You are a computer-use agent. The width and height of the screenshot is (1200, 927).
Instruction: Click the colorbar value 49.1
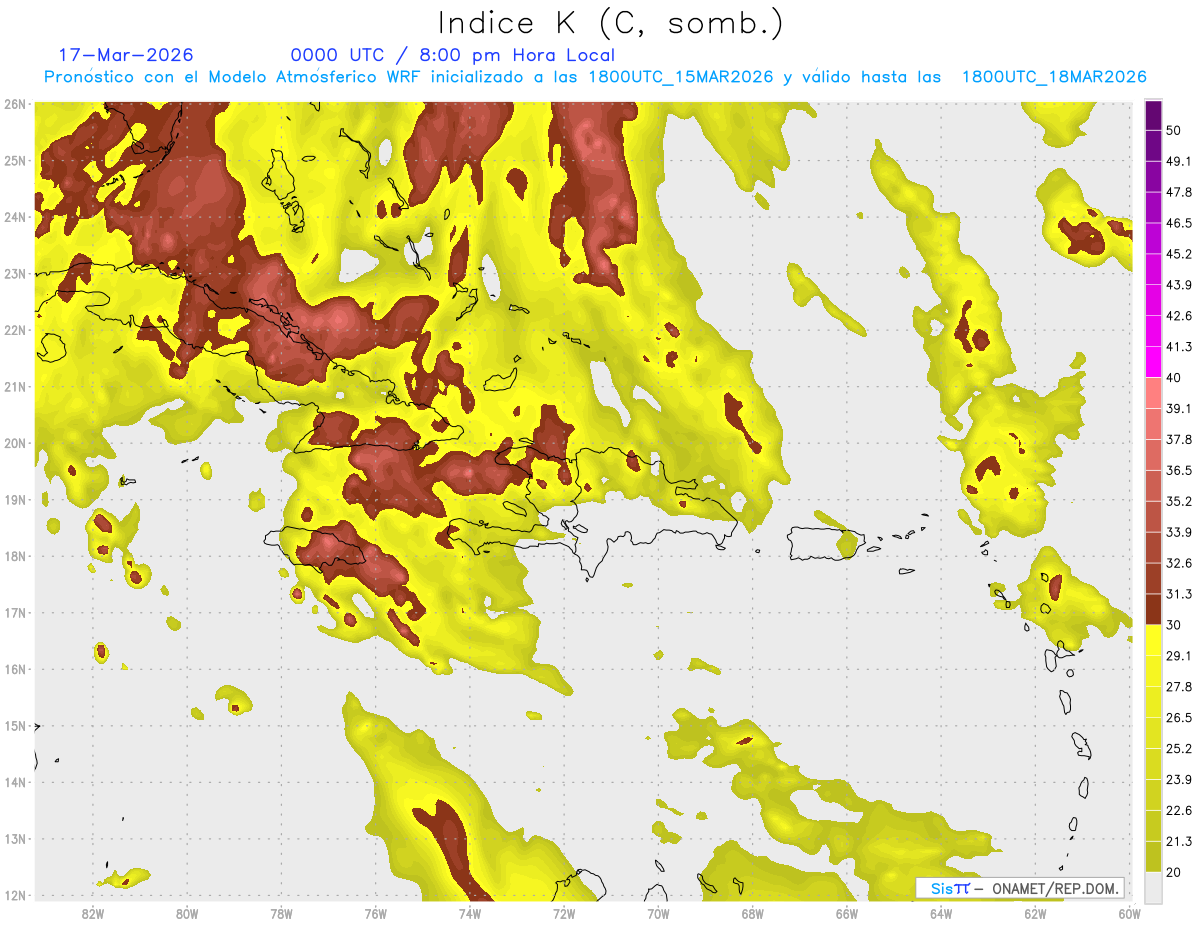tap(1179, 161)
